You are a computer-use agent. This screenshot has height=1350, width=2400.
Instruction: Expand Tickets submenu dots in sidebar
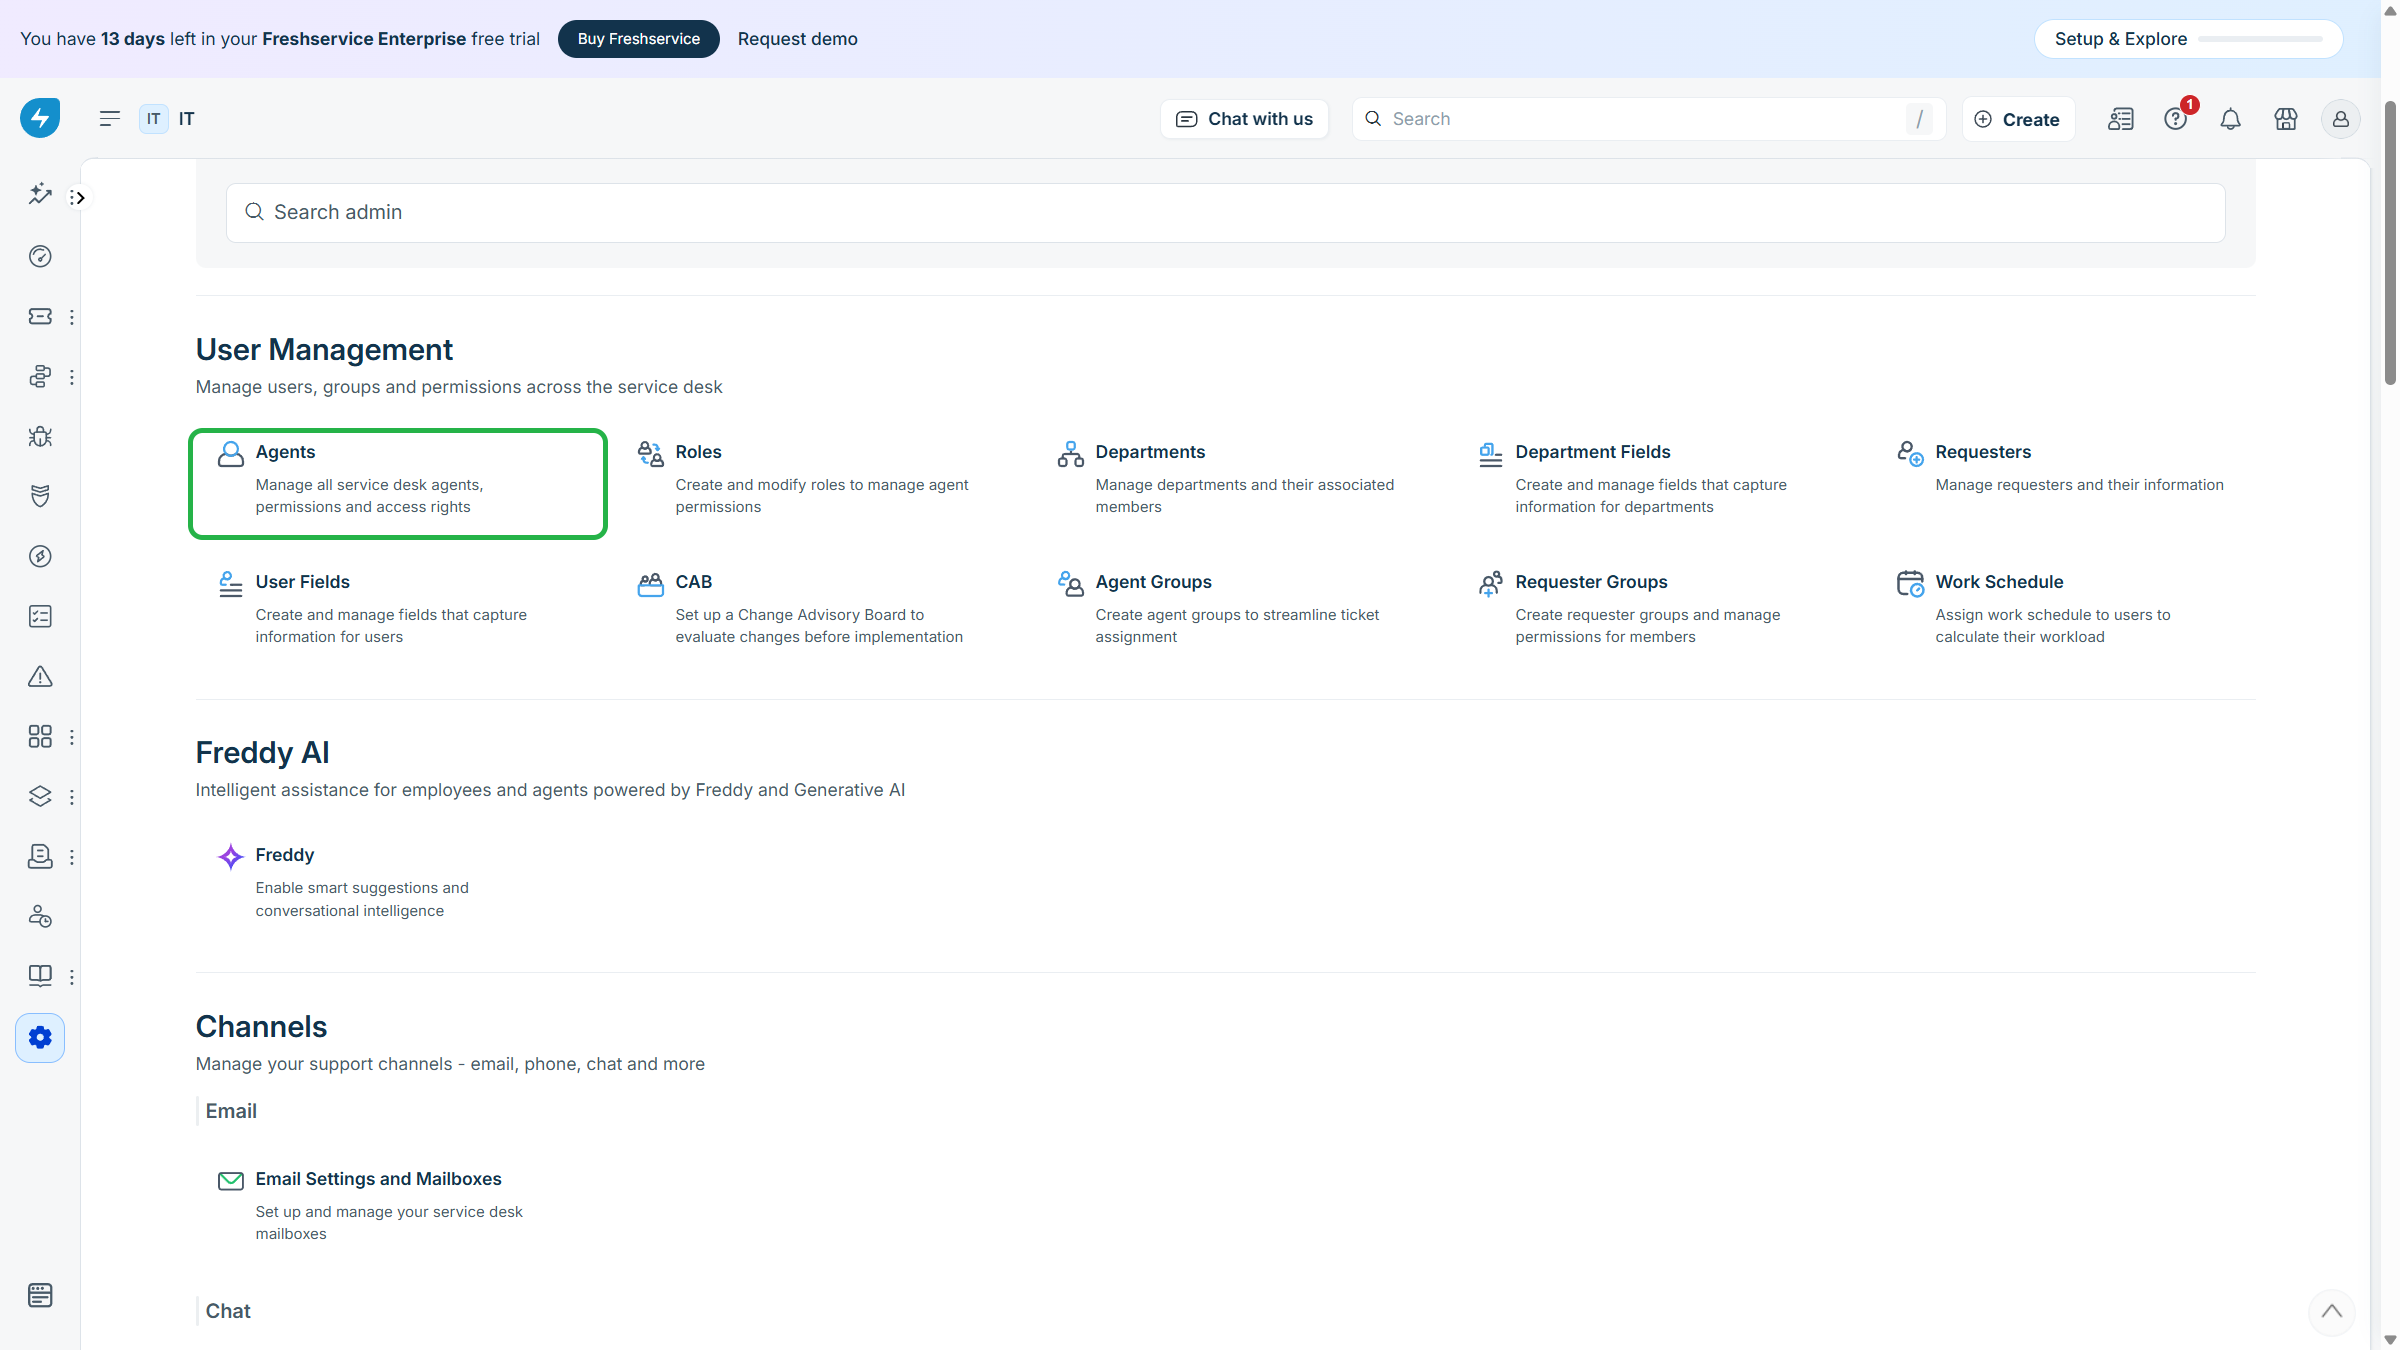(x=71, y=317)
